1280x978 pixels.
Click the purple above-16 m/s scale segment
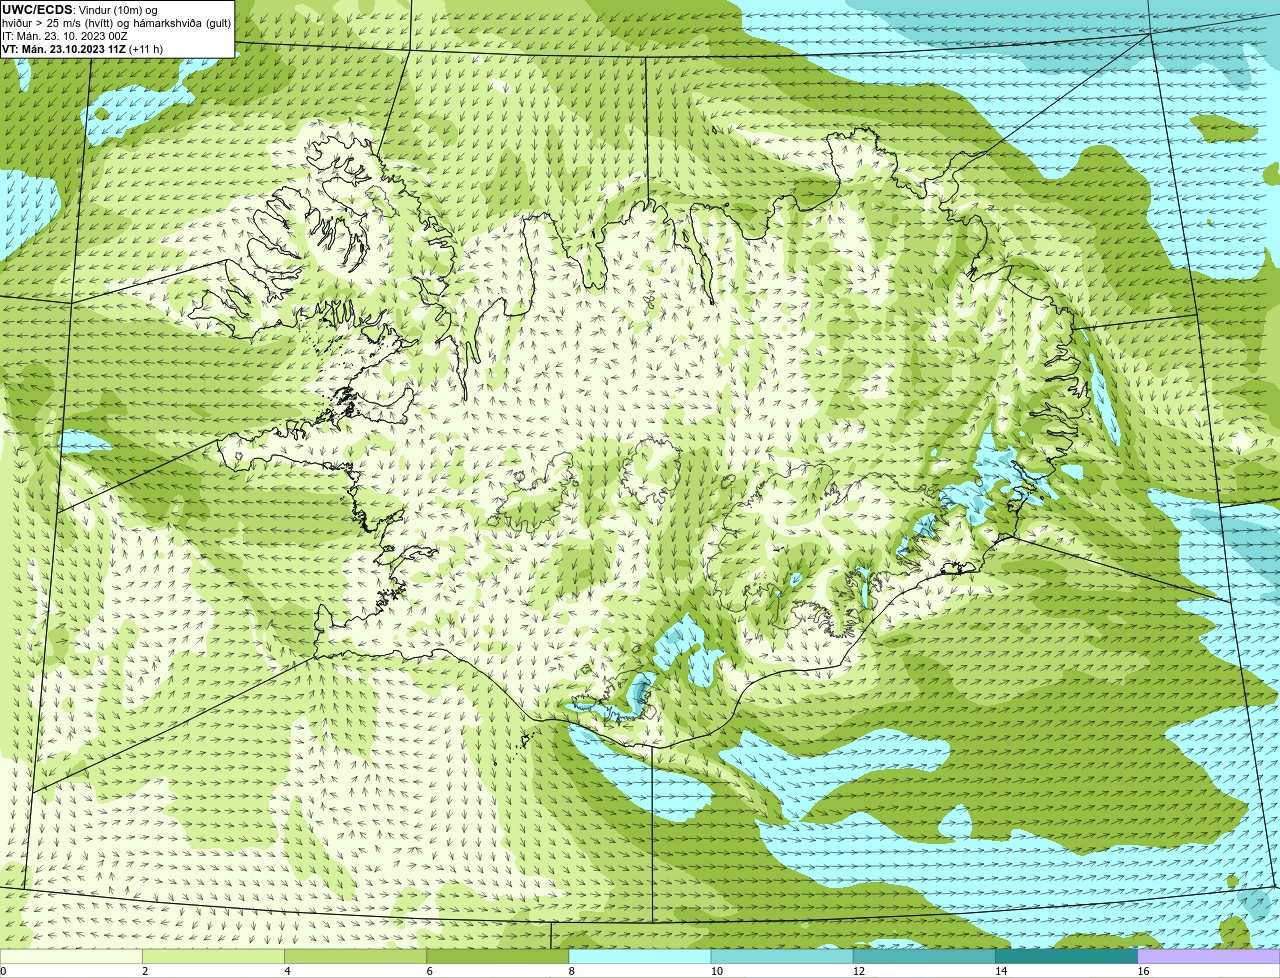click(x=1209, y=957)
